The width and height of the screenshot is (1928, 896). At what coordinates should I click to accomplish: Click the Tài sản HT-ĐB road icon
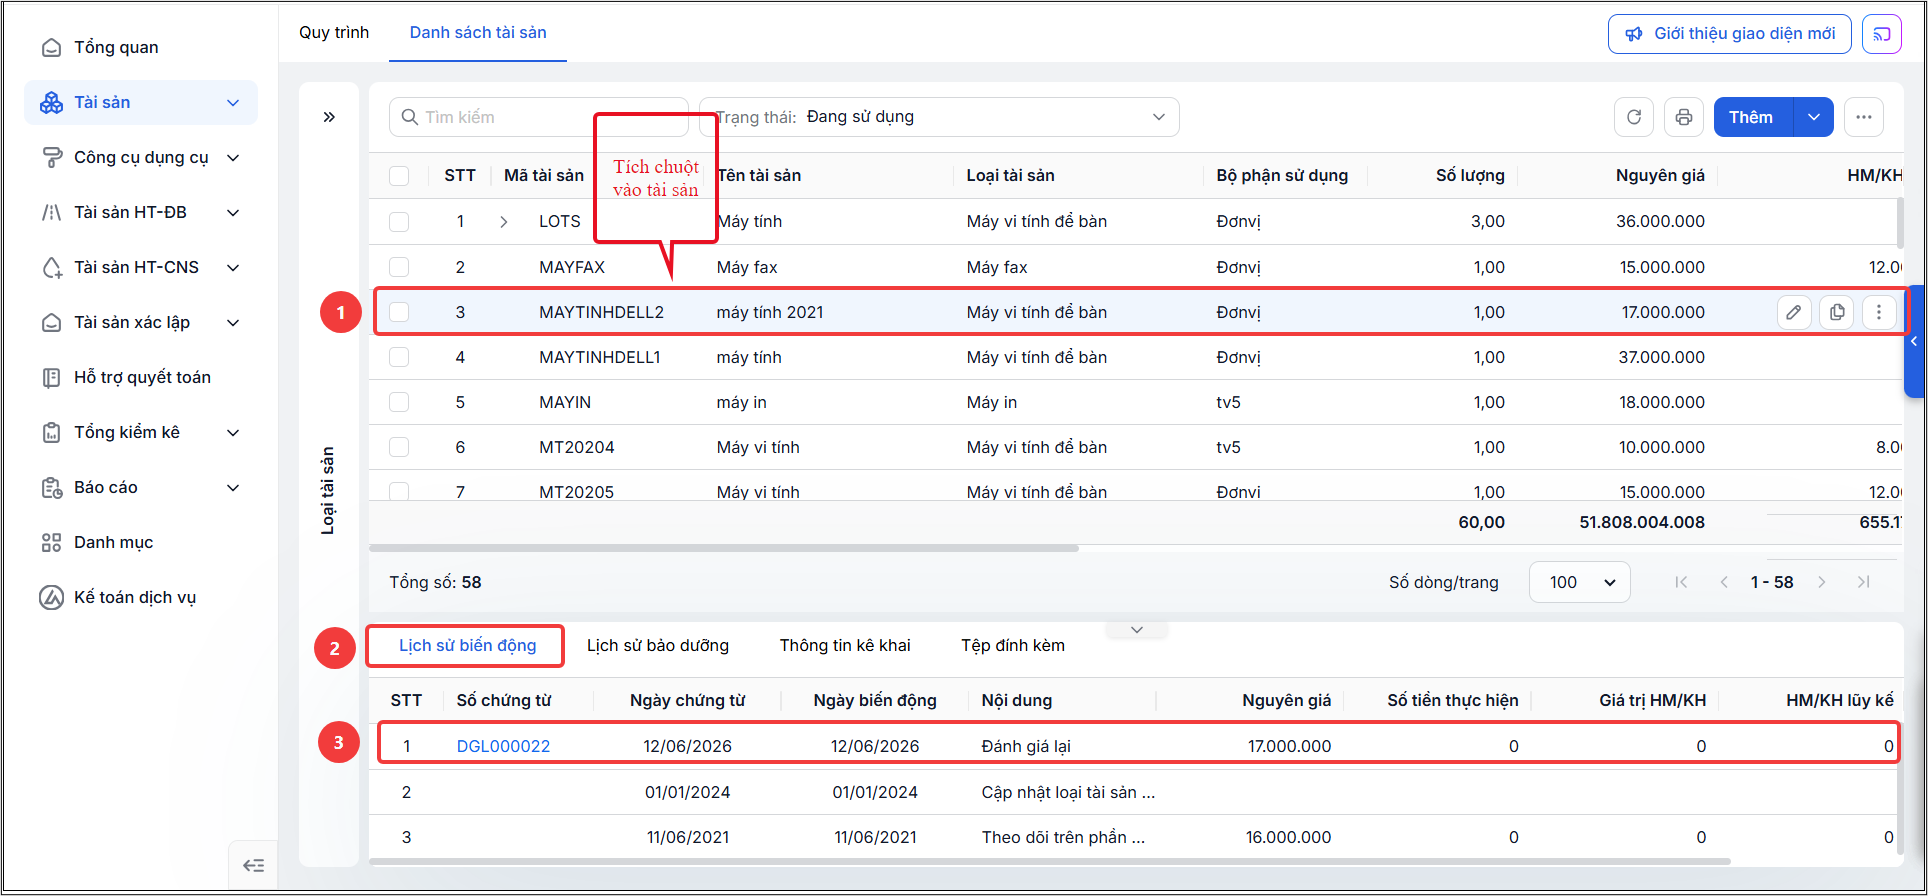point(51,213)
